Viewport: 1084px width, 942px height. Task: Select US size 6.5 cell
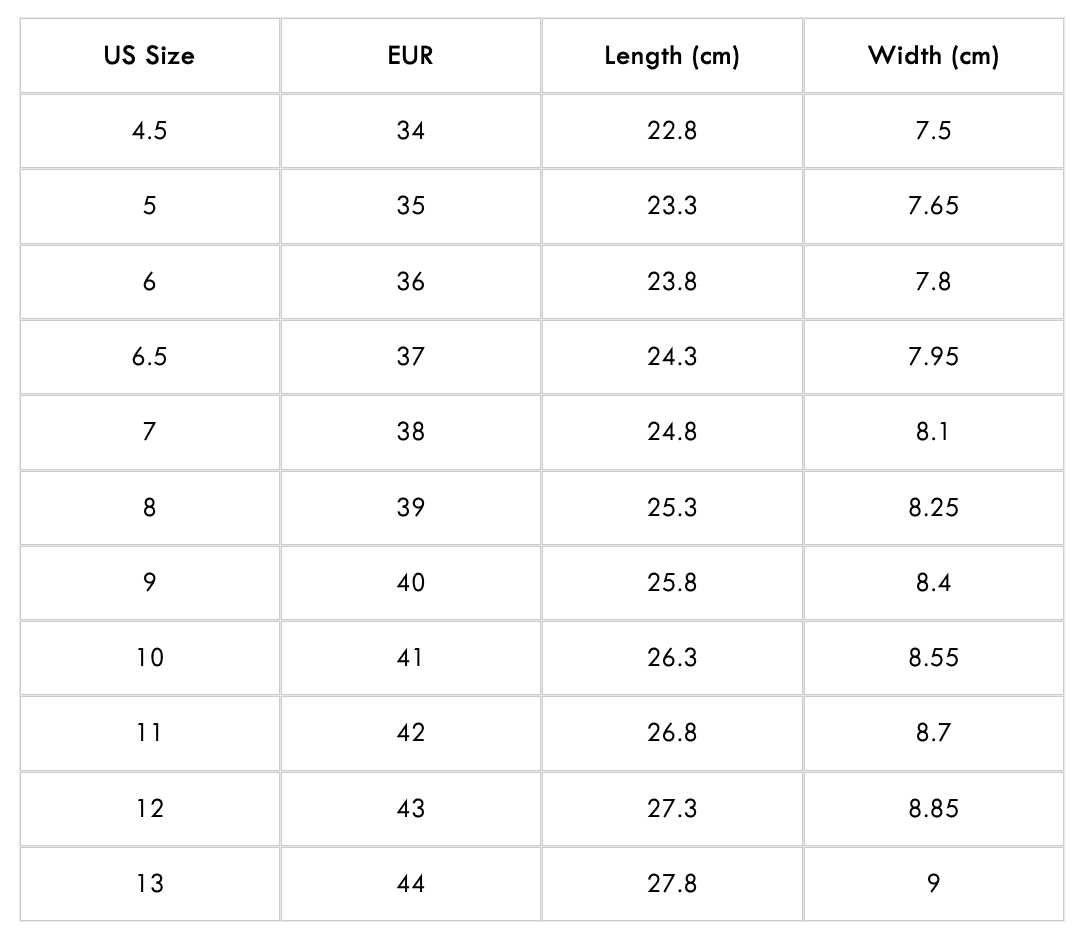pos(149,357)
